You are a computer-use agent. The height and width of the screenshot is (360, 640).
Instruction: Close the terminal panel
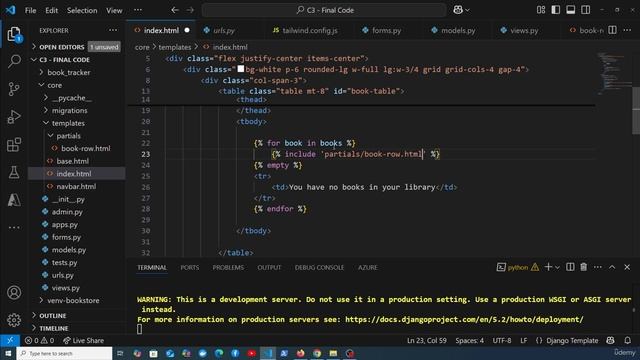coord(627,267)
